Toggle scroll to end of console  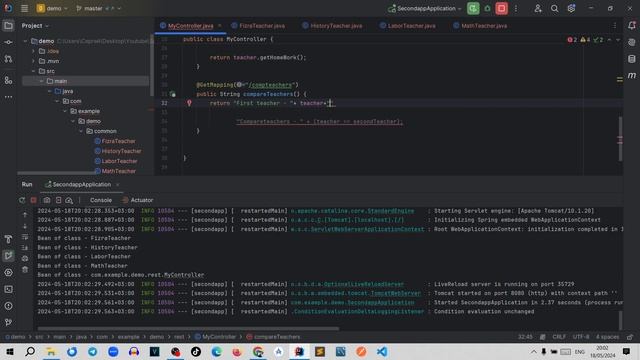click(x=25, y=247)
